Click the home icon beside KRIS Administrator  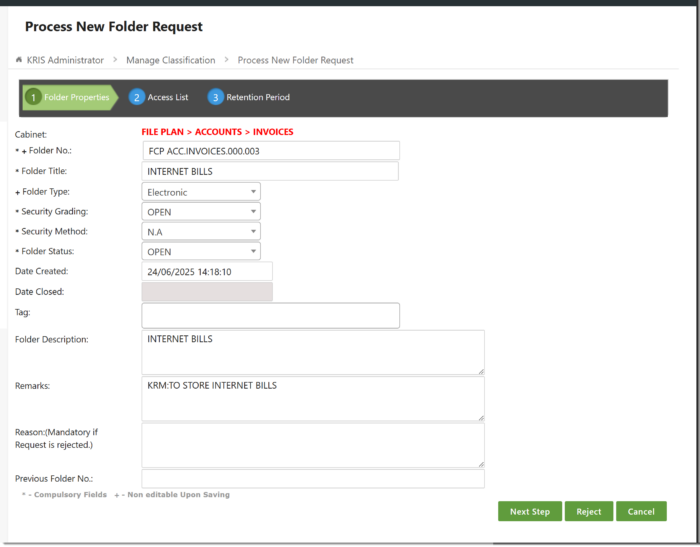(19, 60)
